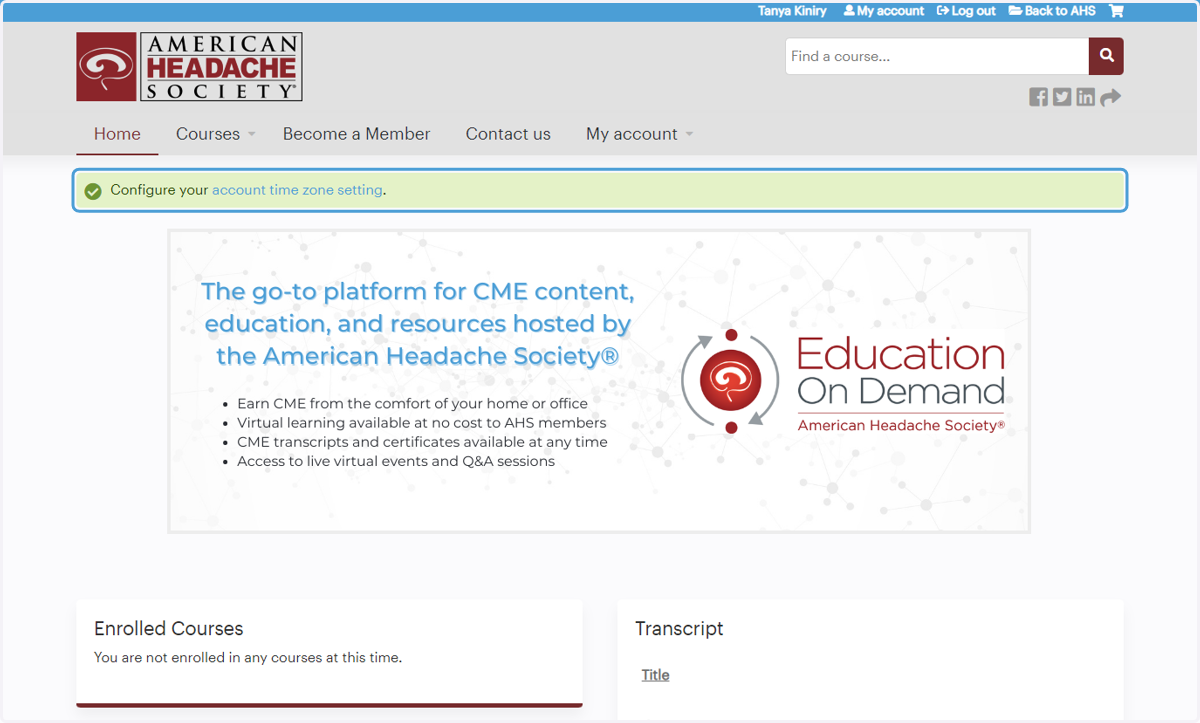This screenshot has height=723, width=1200.
Task: Click the green checkmark status icon
Action: coord(93,191)
